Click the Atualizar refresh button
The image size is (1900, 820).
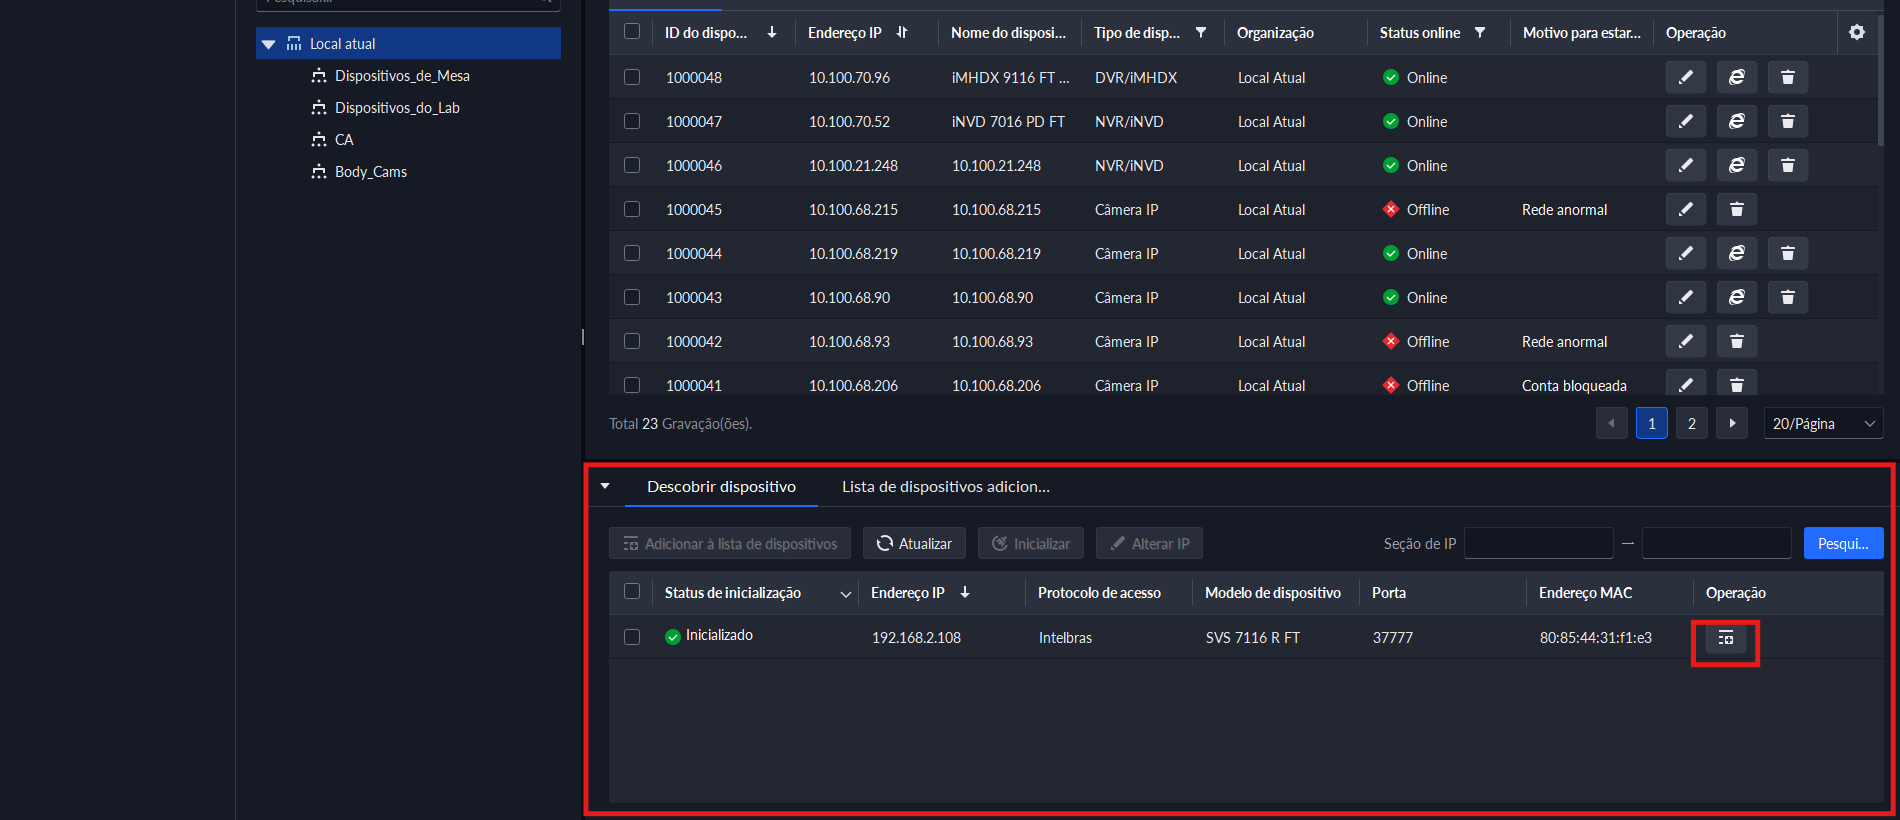[914, 543]
